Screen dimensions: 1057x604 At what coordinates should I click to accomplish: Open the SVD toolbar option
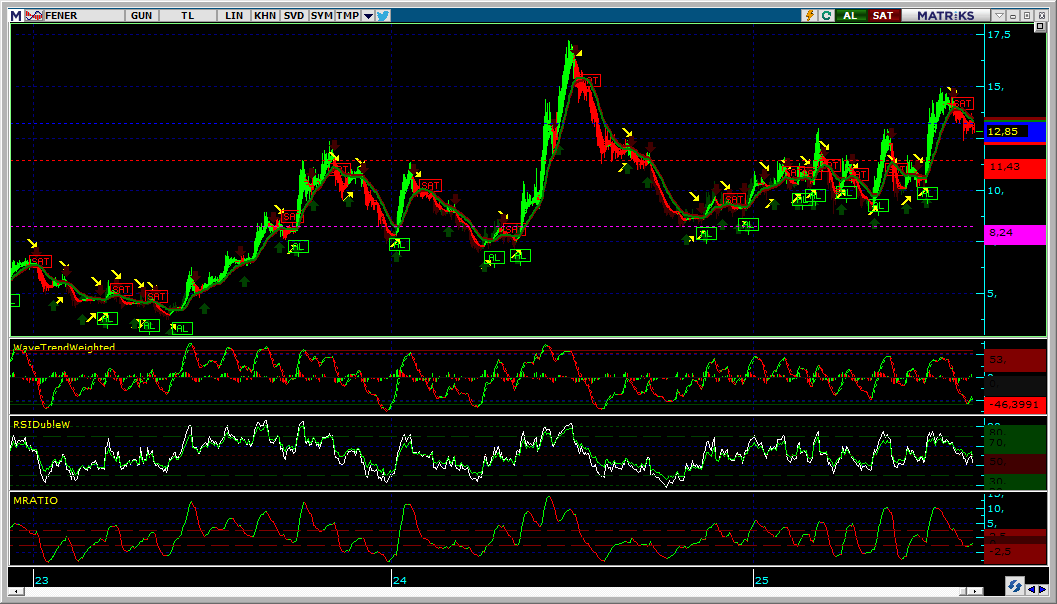pyautogui.click(x=294, y=15)
